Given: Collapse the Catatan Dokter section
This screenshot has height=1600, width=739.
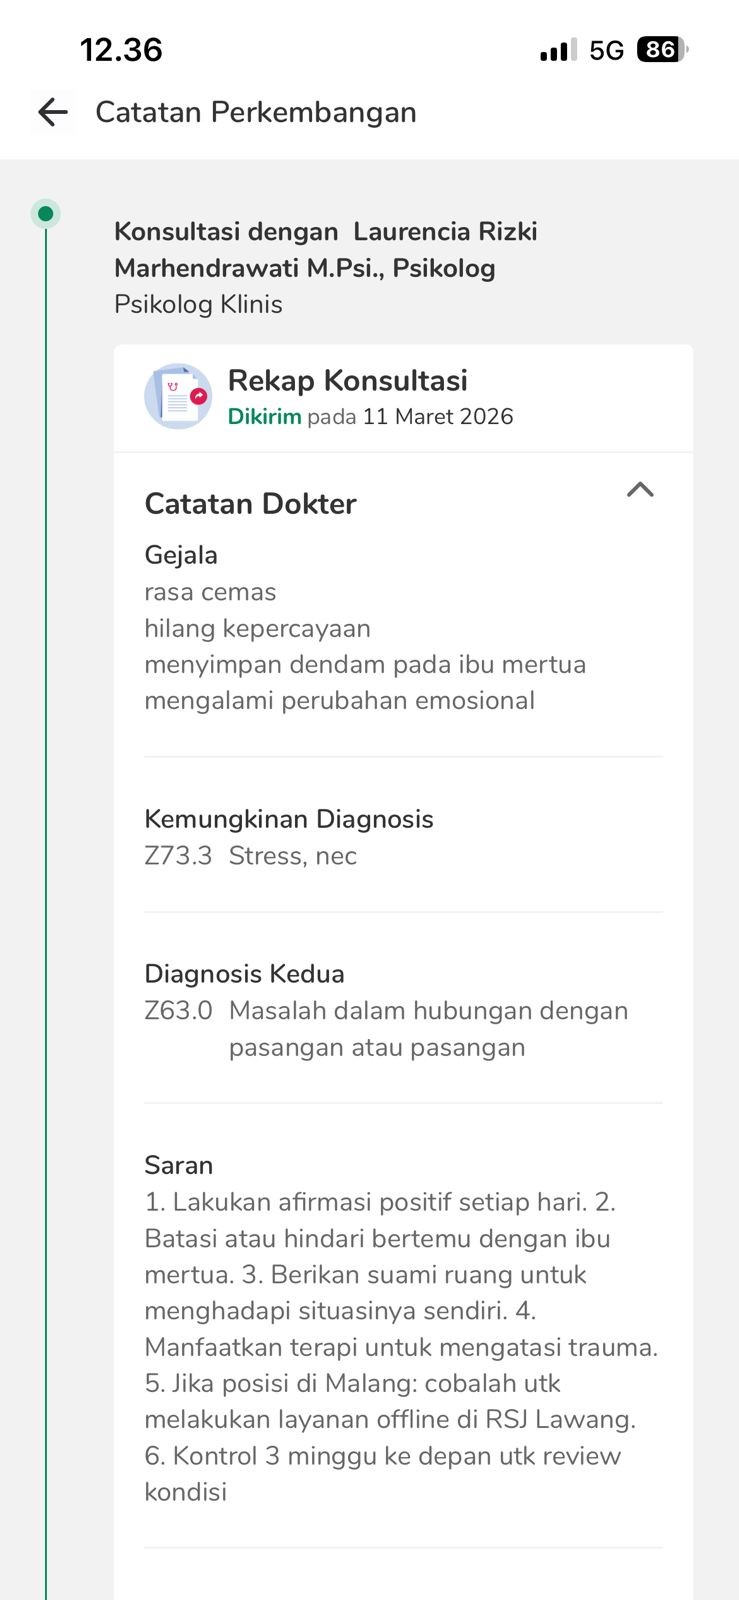Looking at the screenshot, I should click(x=640, y=490).
